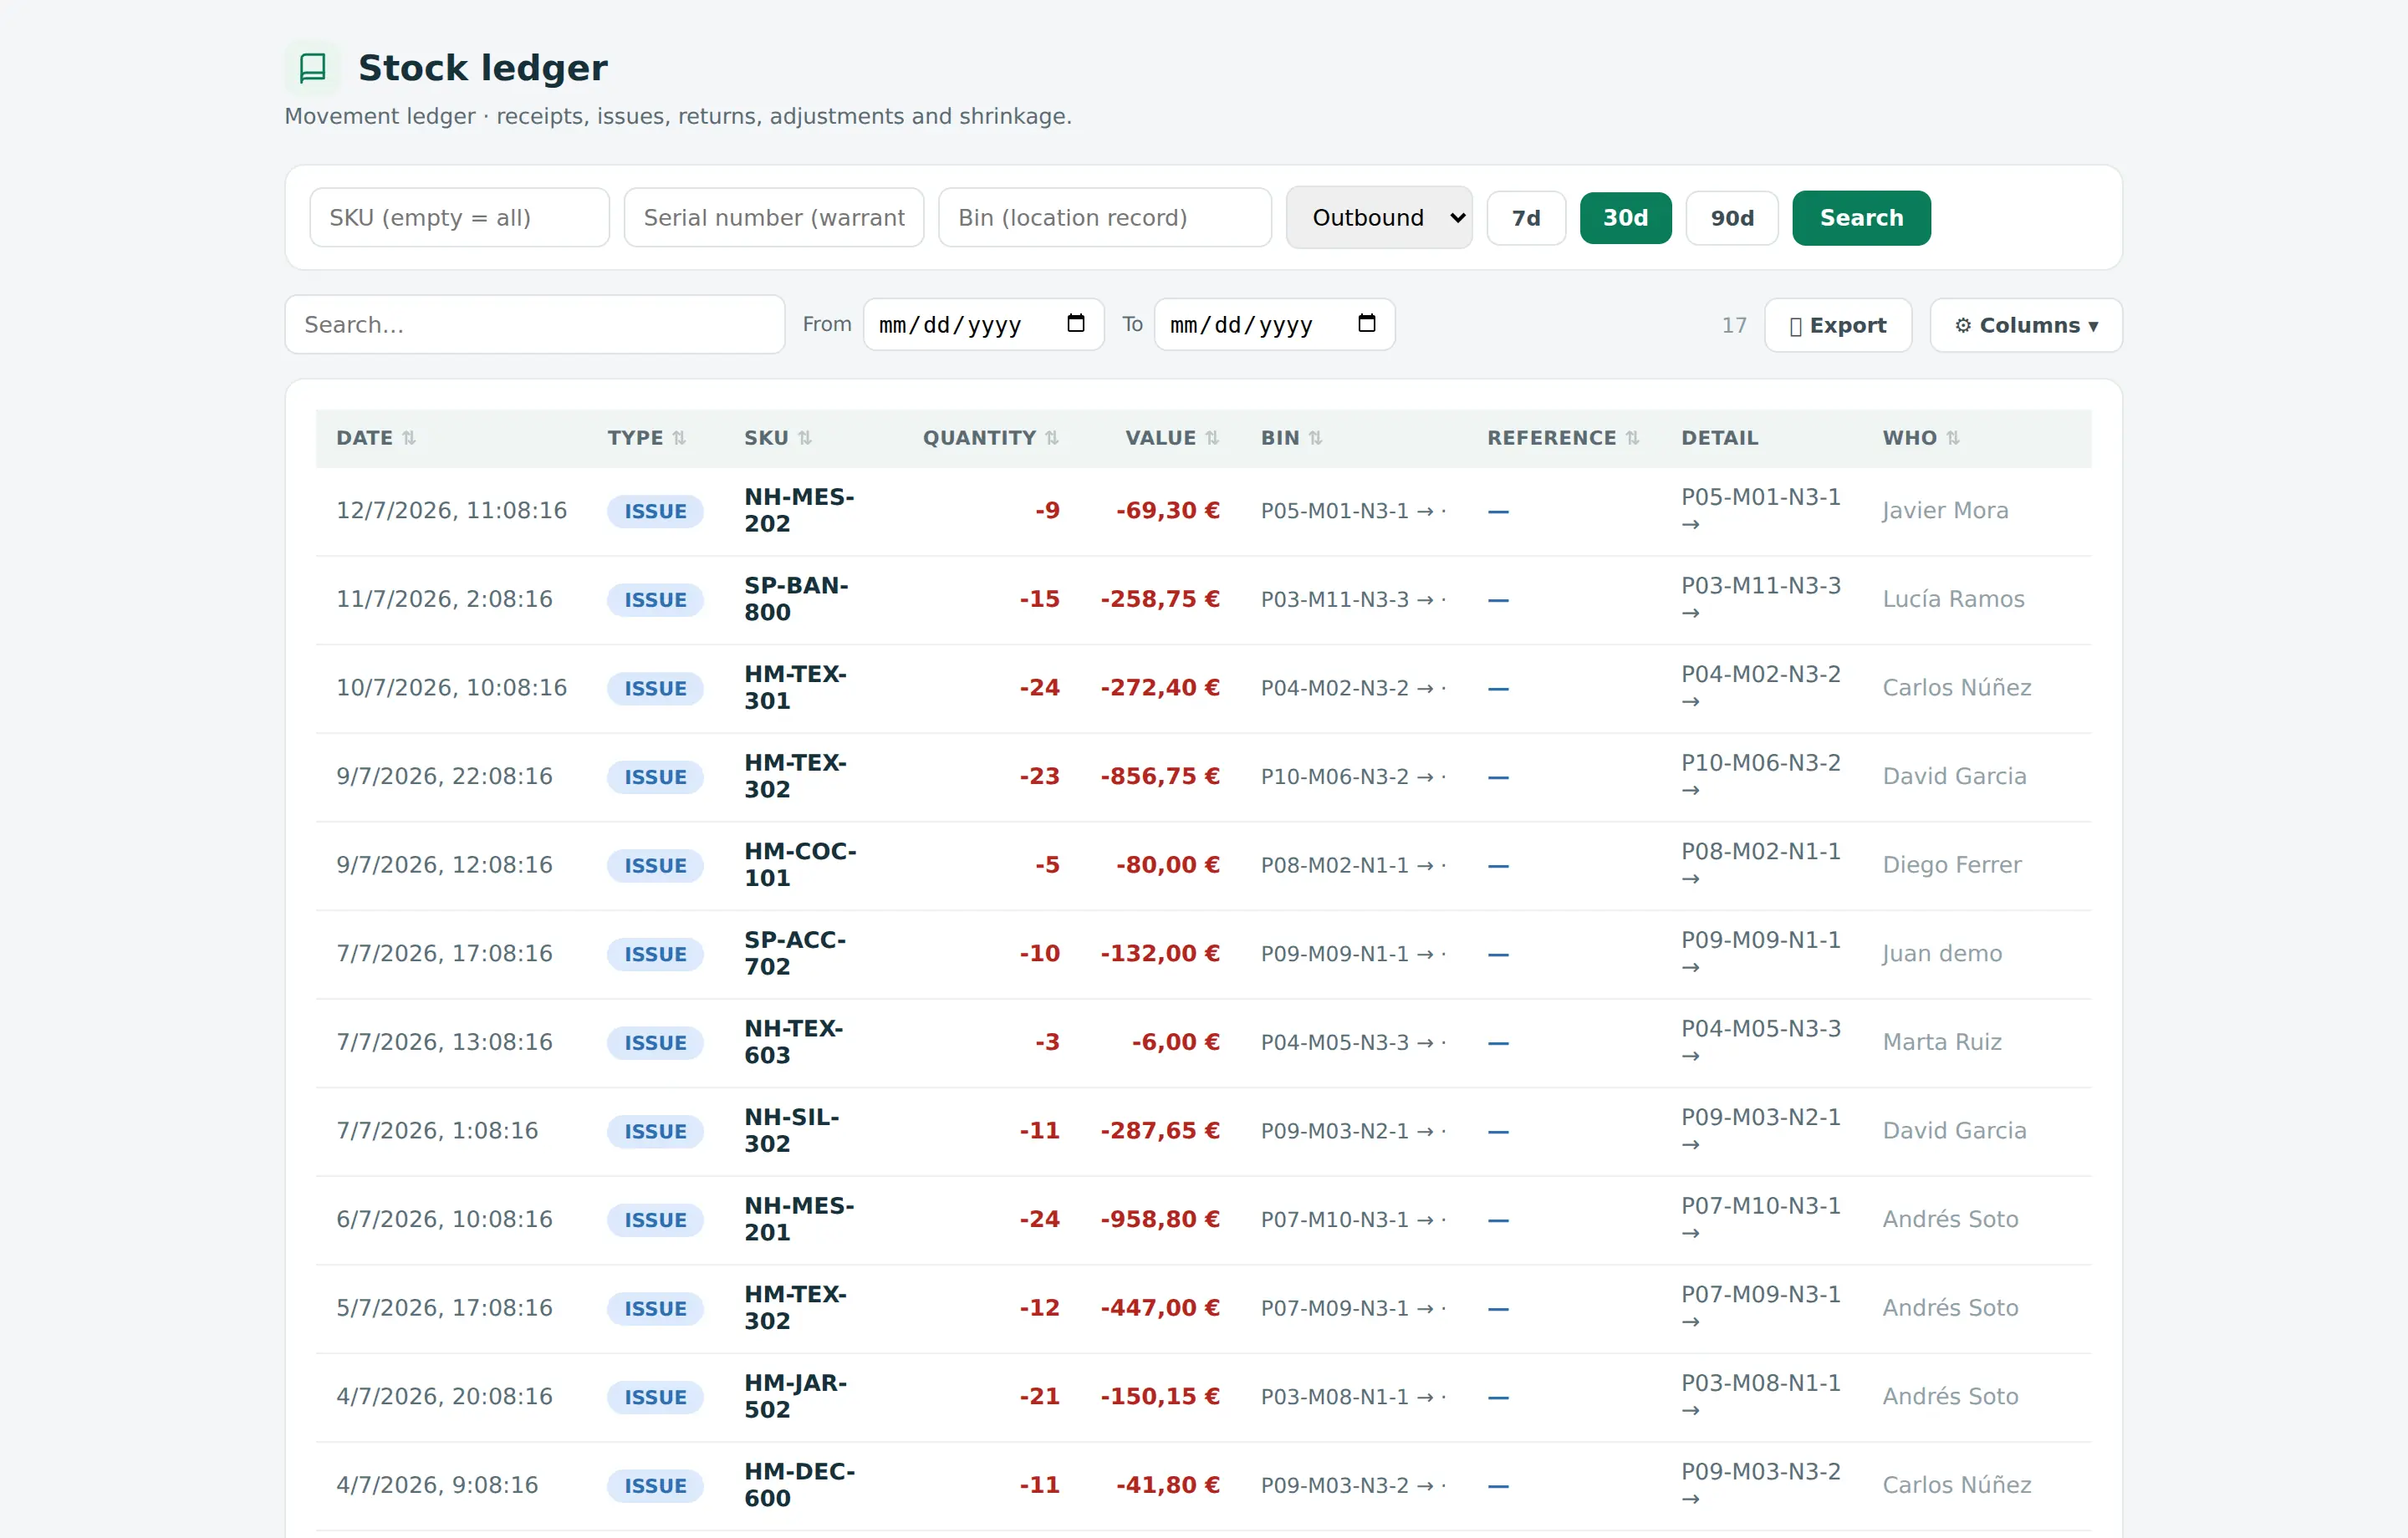The width and height of the screenshot is (2408, 1538).
Task: Click date 10/7/2026, 10:08:16
Action: point(451,688)
